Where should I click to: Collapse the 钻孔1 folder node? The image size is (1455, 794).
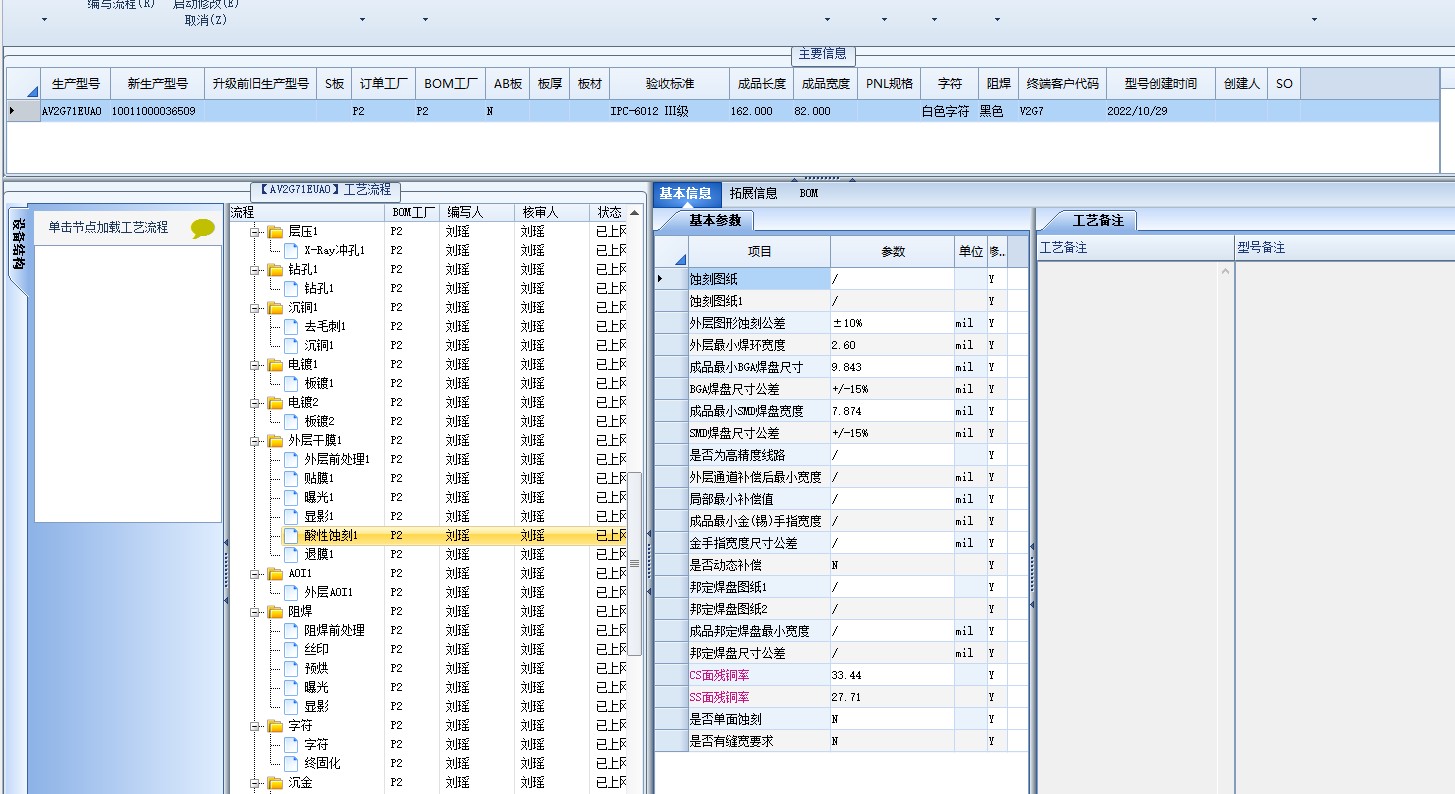click(x=255, y=269)
